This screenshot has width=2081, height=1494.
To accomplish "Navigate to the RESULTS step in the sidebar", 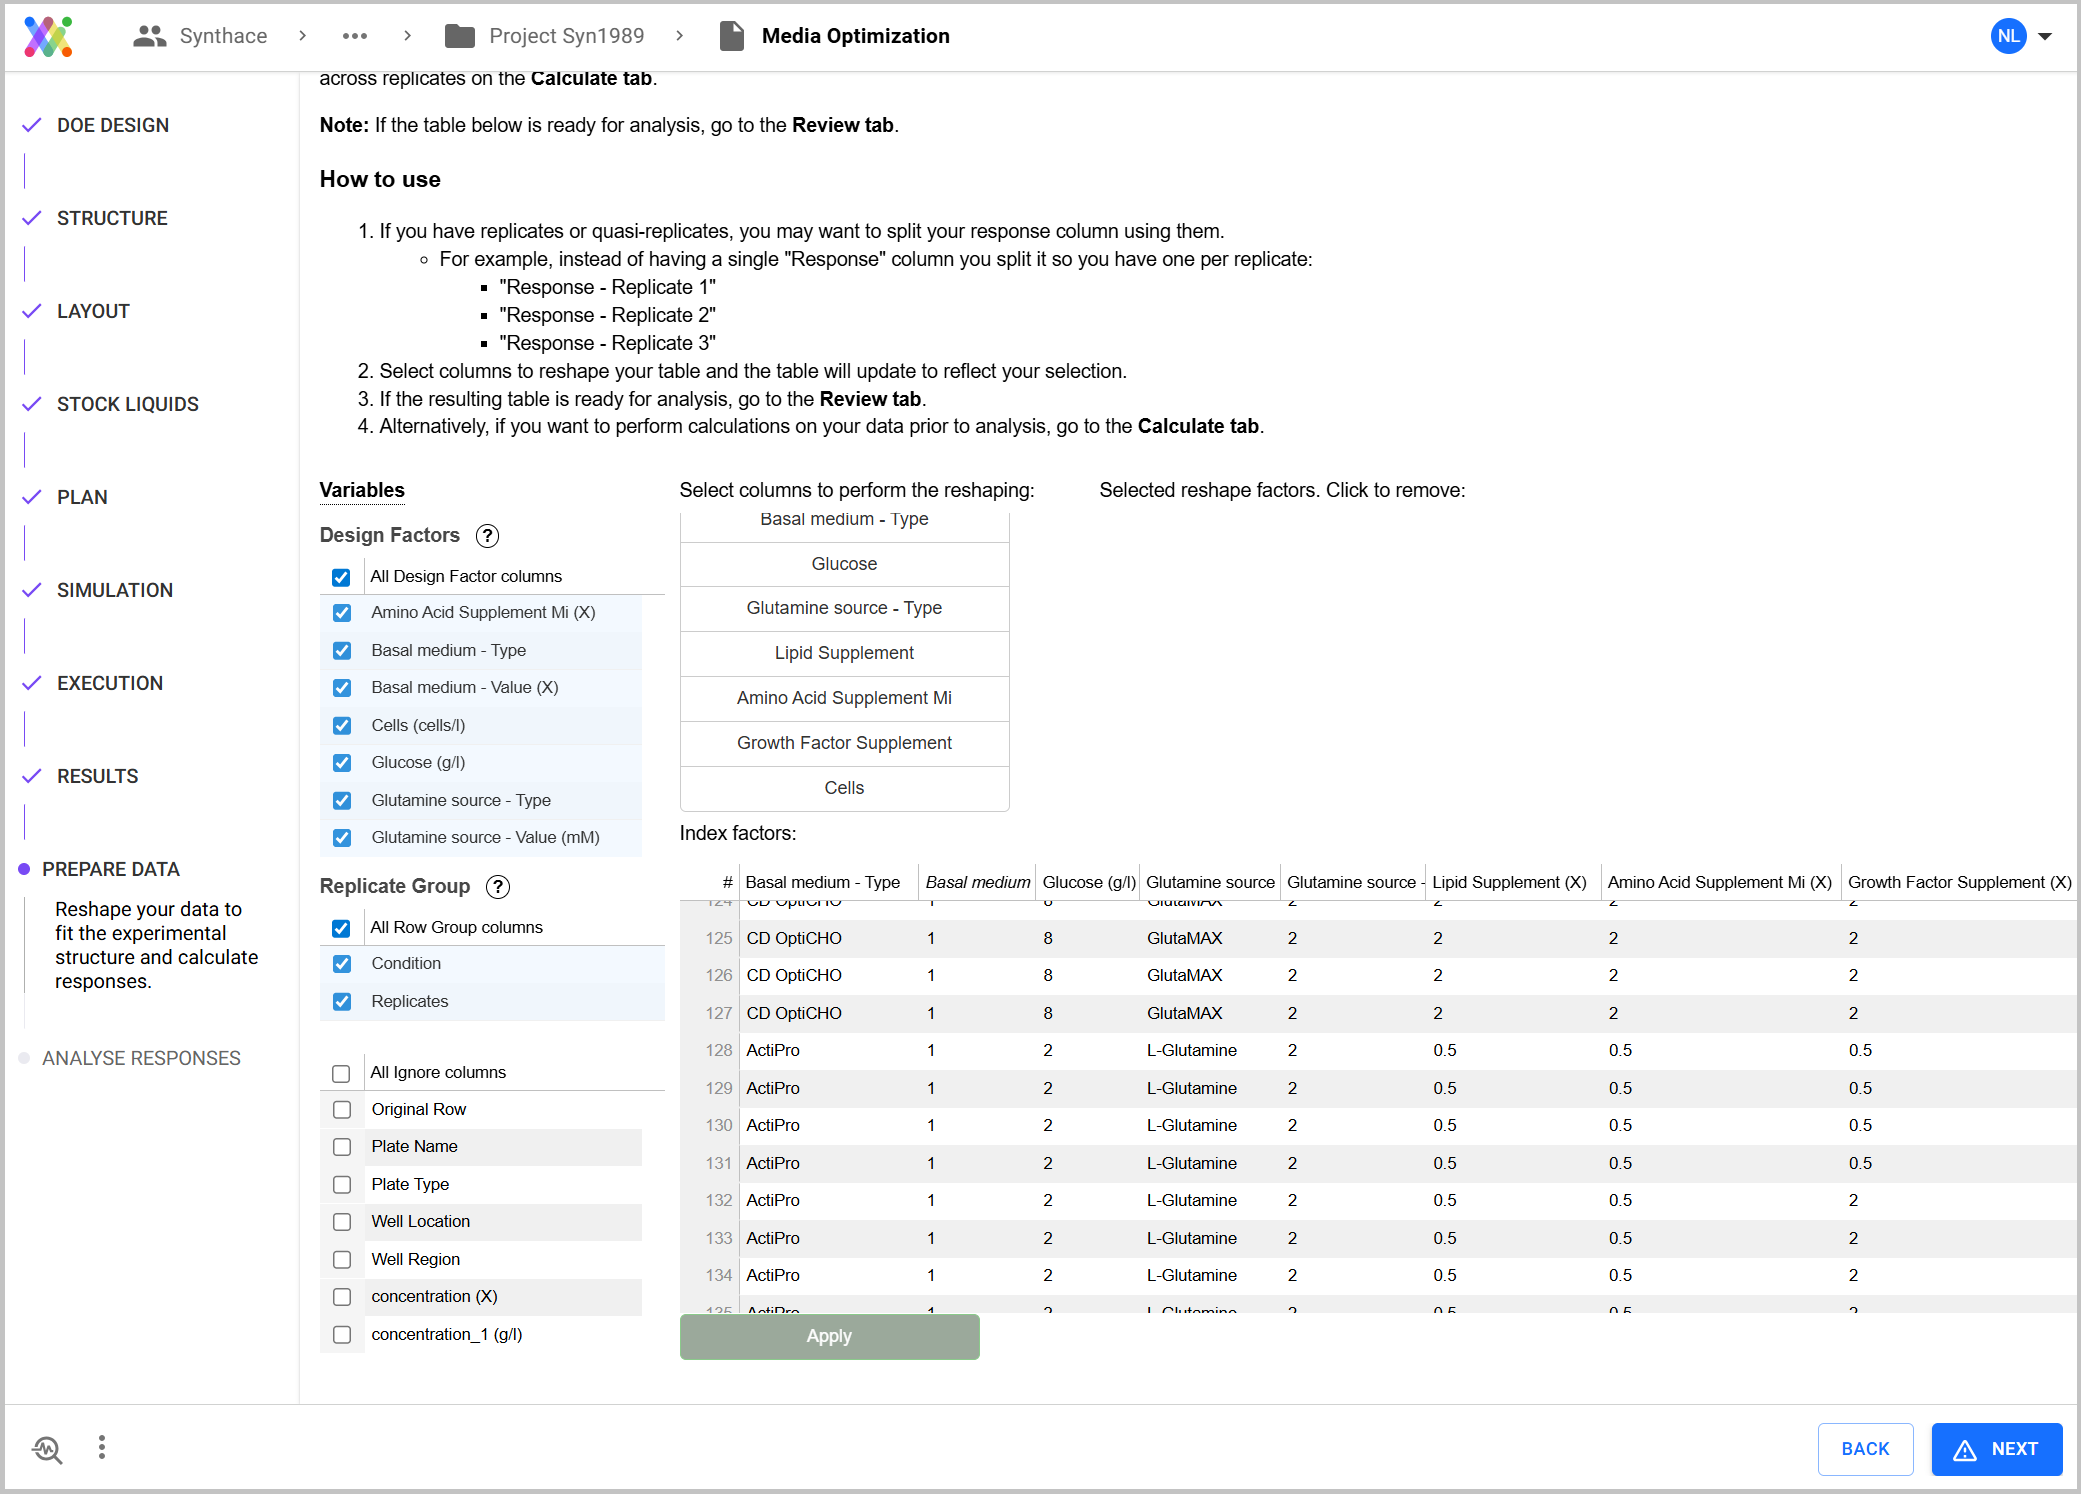I will [97, 776].
